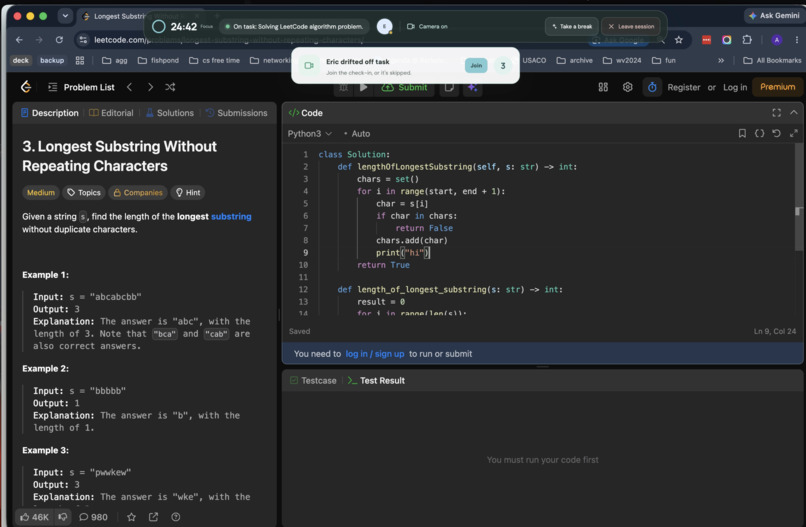
Task: Open the browser apps grid shortcut
Action: coord(80,60)
